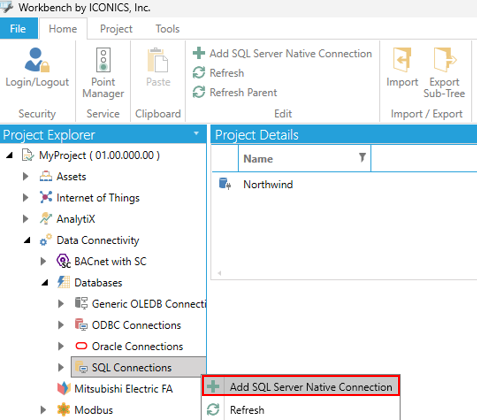Expand the BACnet with SC node
Image resolution: width=477 pixels, height=420 pixels.
coord(43,261)
